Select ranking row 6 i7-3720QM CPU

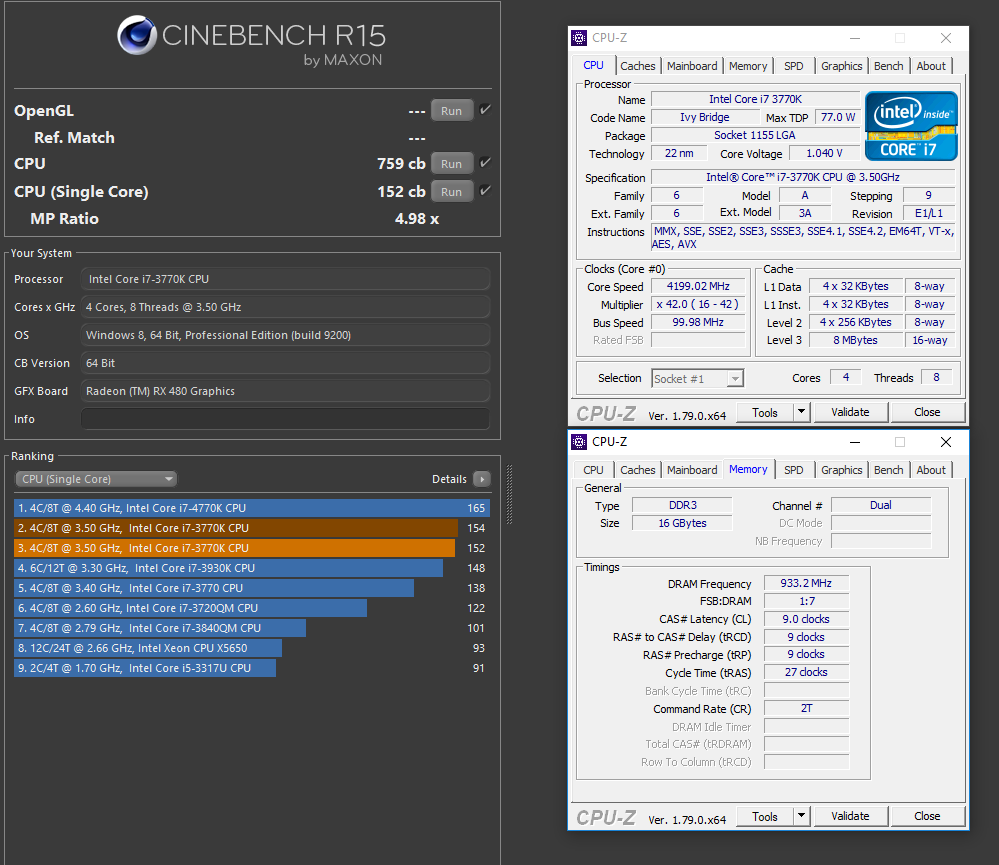[x=252, y=608]
